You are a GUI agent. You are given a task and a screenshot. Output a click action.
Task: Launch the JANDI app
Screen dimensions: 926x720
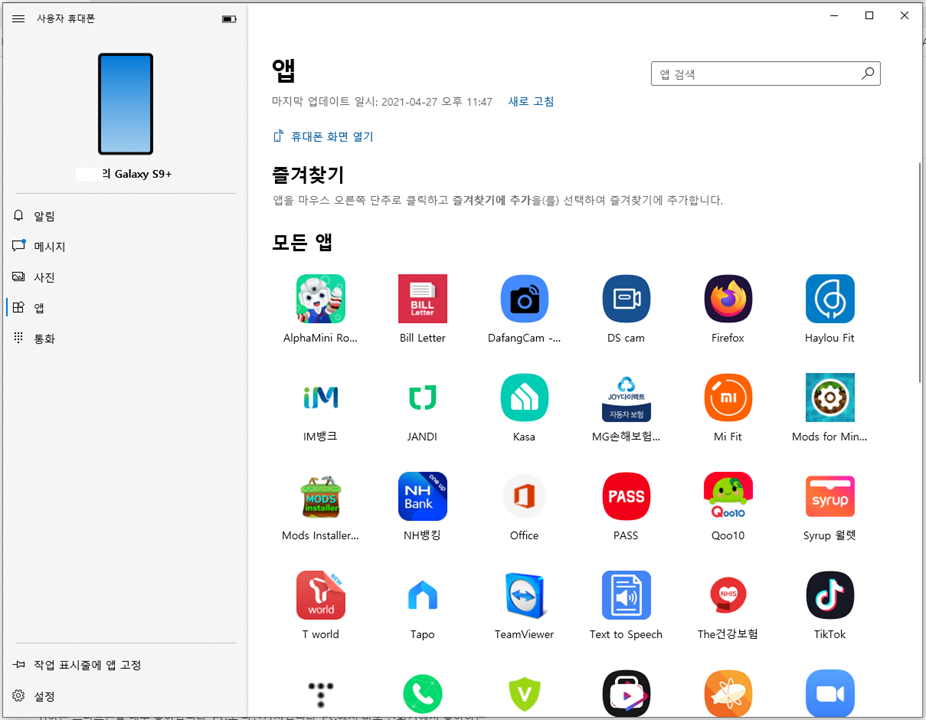(422, 398)
